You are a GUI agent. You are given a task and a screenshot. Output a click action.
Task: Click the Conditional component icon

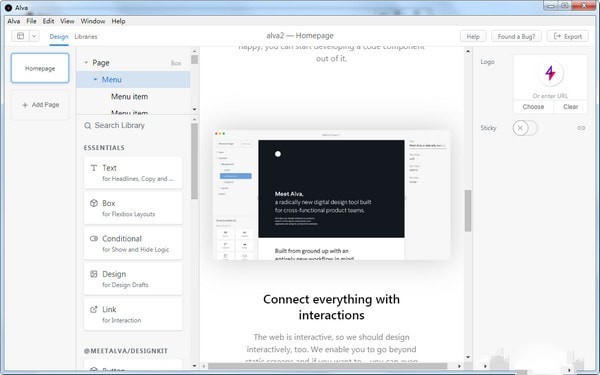point(94,238)
